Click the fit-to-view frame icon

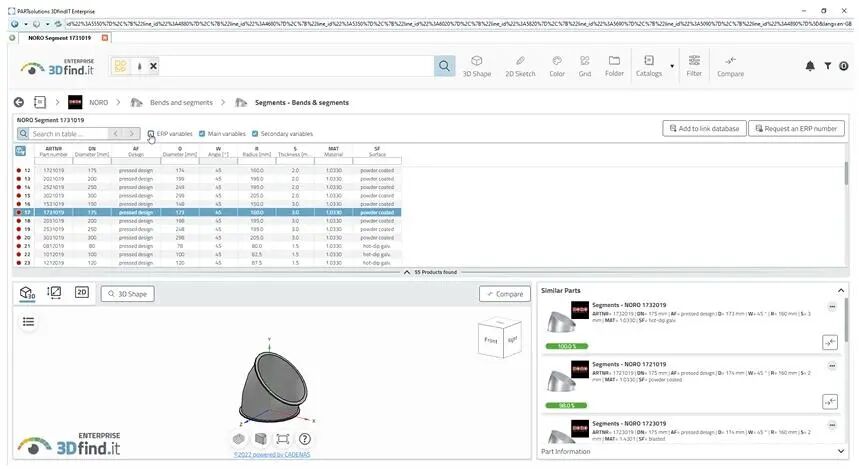click(x=283, y=439)
